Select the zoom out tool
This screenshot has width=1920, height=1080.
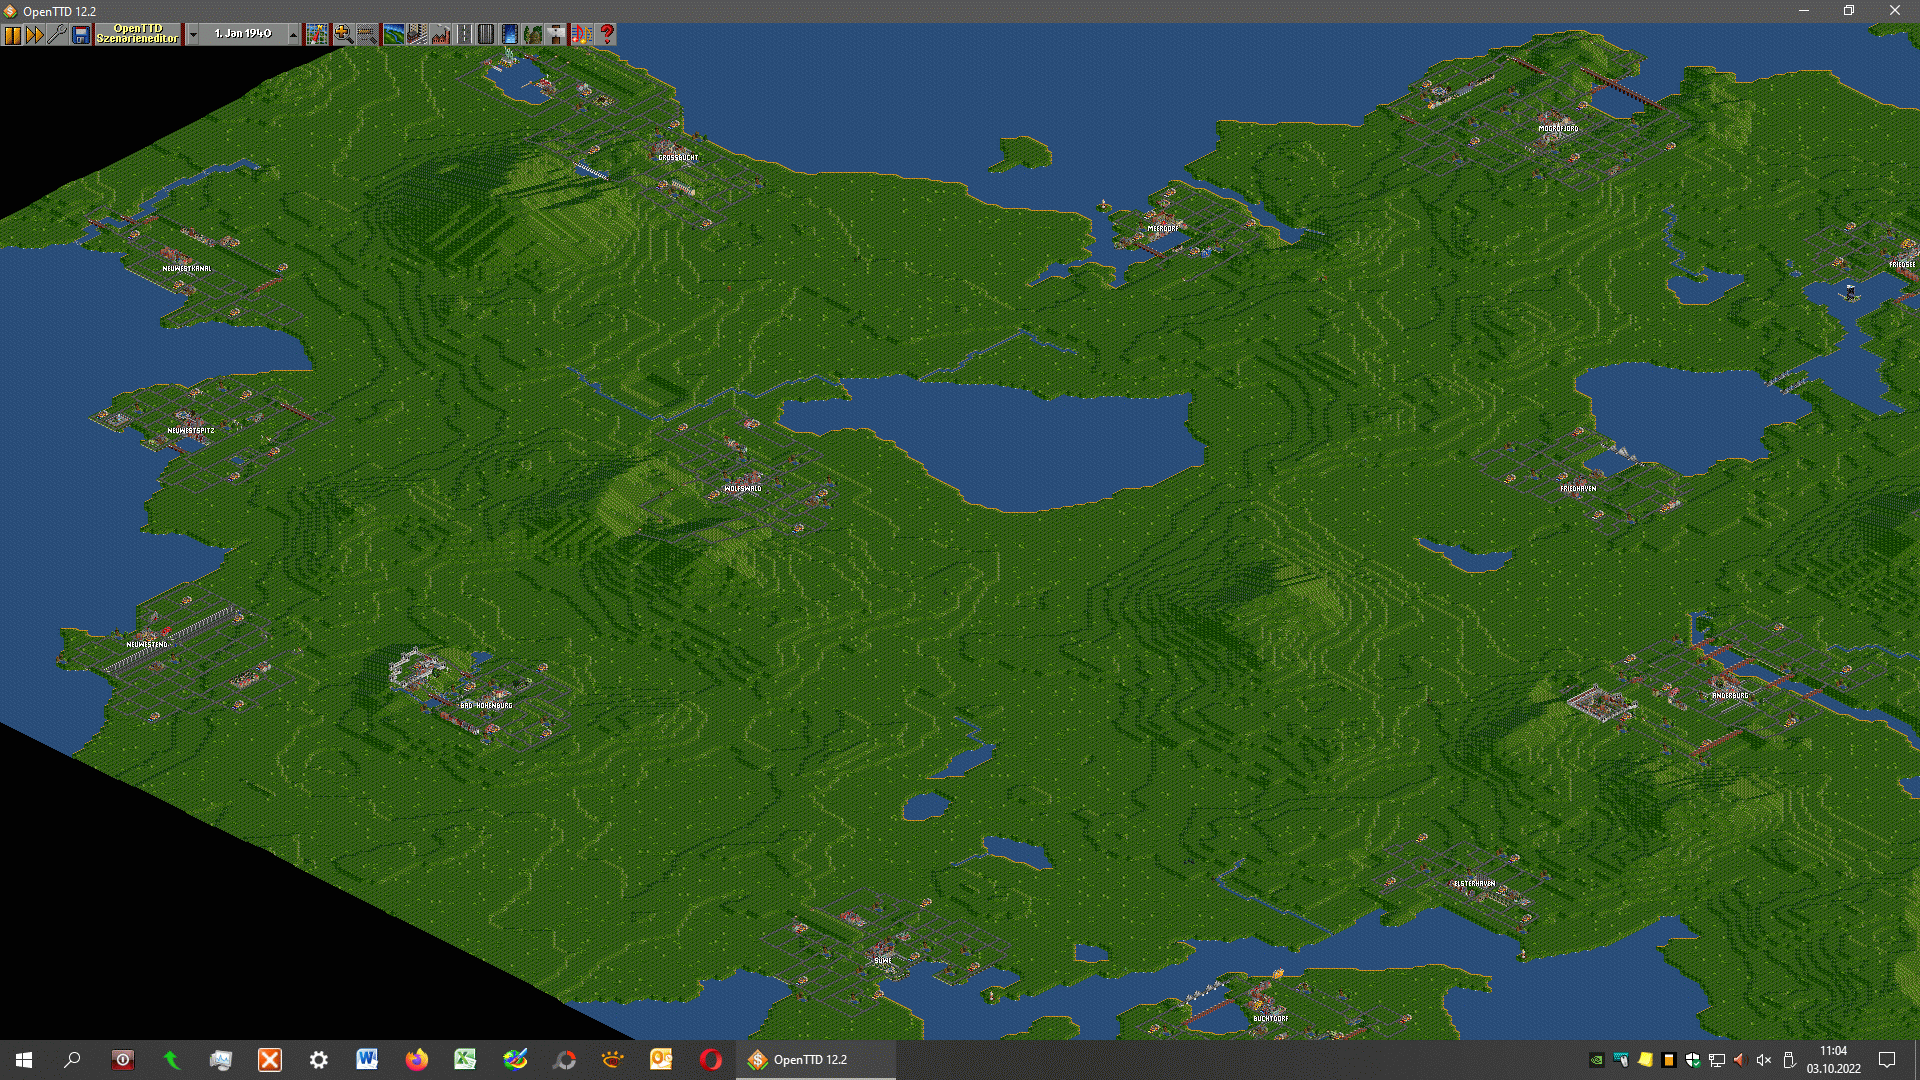tap(367, 35)
